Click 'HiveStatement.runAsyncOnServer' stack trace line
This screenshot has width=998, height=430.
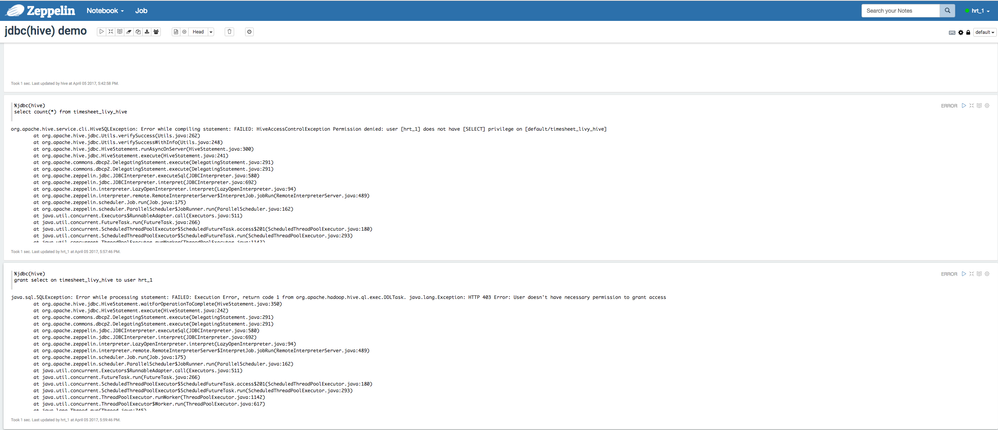(144, 149)
